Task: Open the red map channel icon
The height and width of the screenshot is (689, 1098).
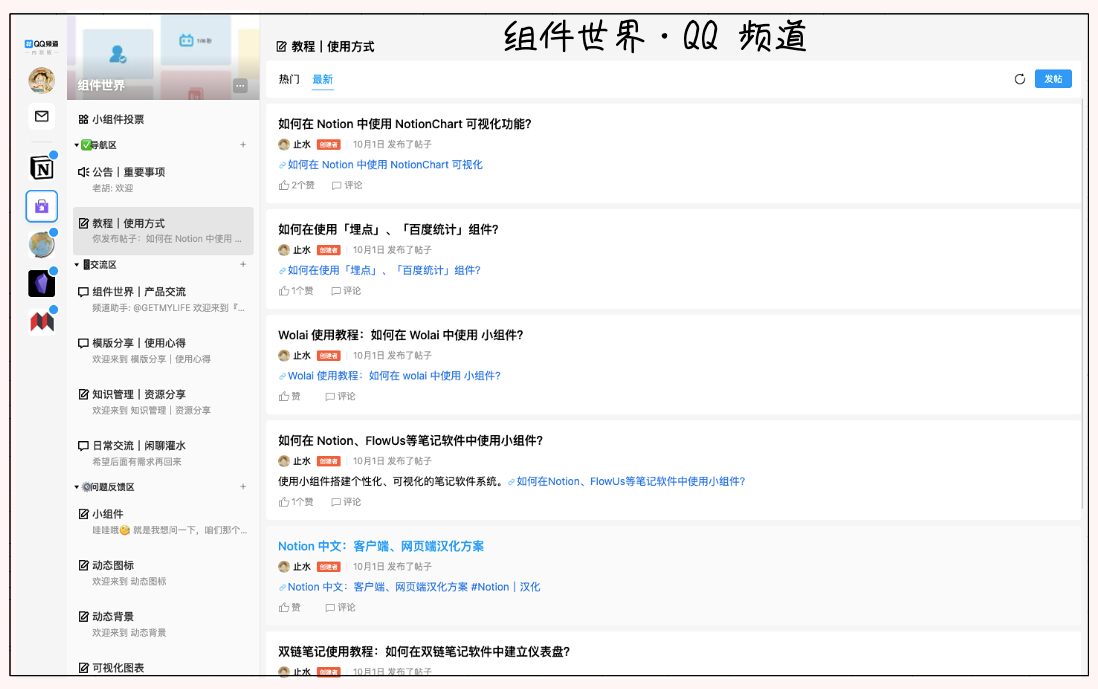Action: tap(40, 320)
